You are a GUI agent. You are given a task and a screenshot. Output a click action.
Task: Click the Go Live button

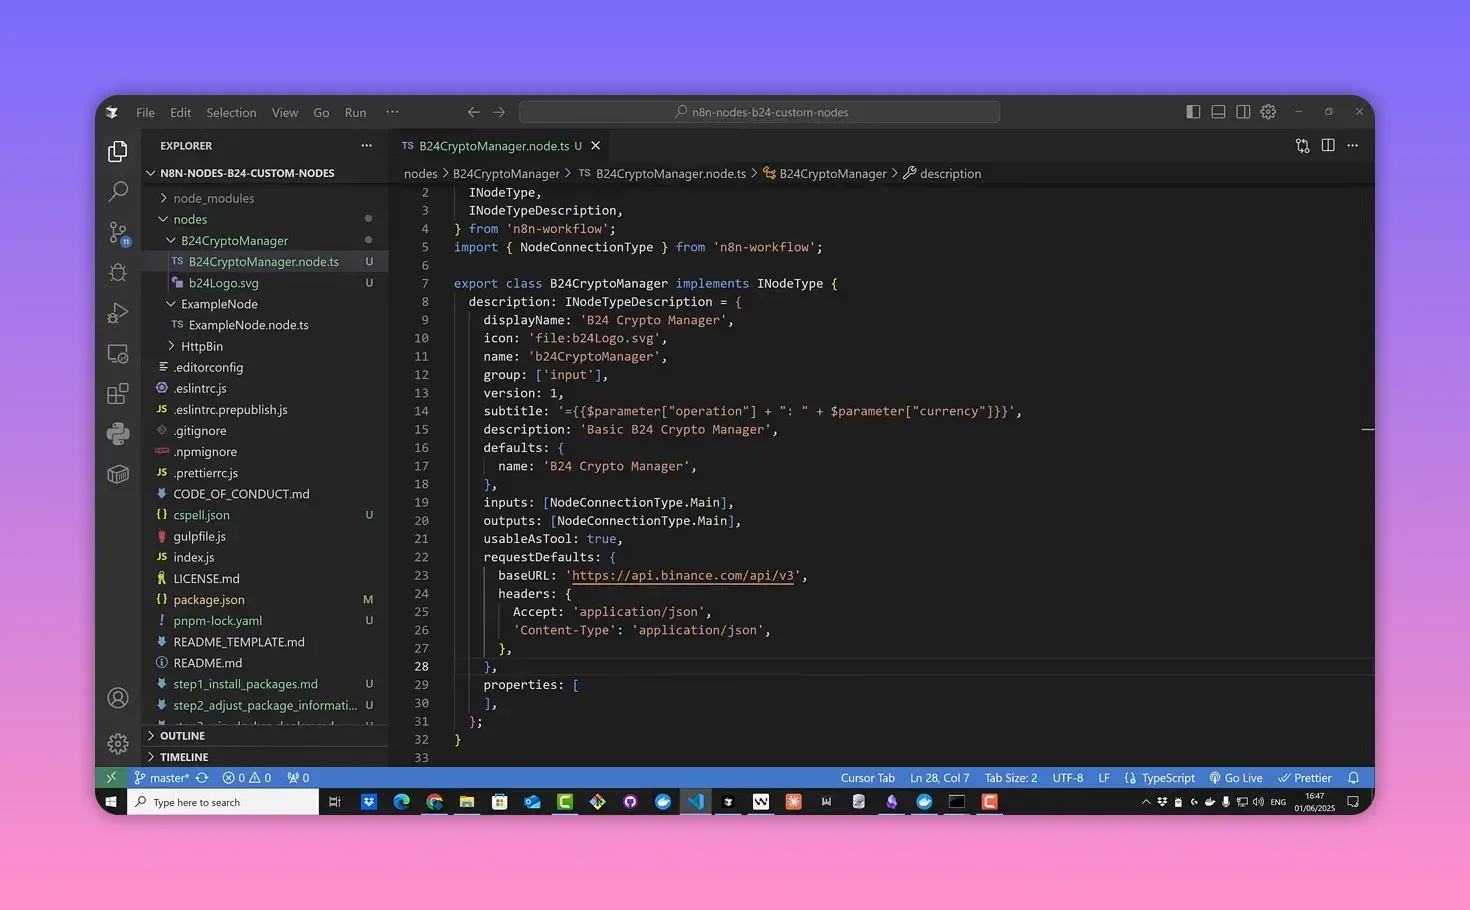tap(1237, 777)
